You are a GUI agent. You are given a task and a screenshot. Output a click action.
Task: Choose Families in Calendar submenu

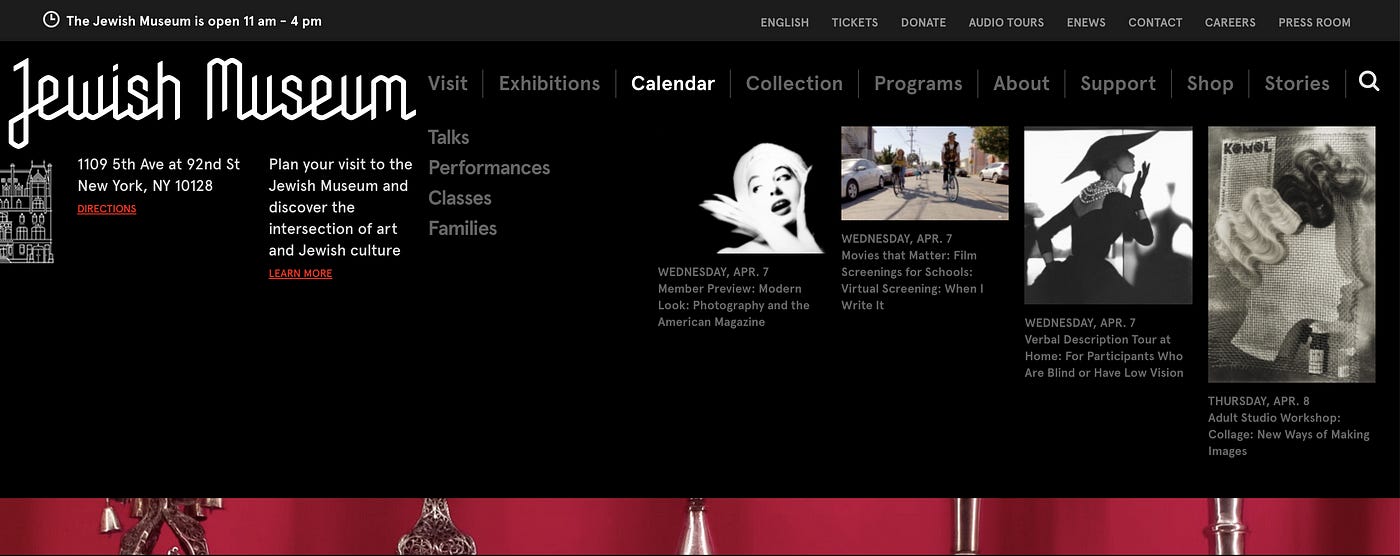point(462,228)
